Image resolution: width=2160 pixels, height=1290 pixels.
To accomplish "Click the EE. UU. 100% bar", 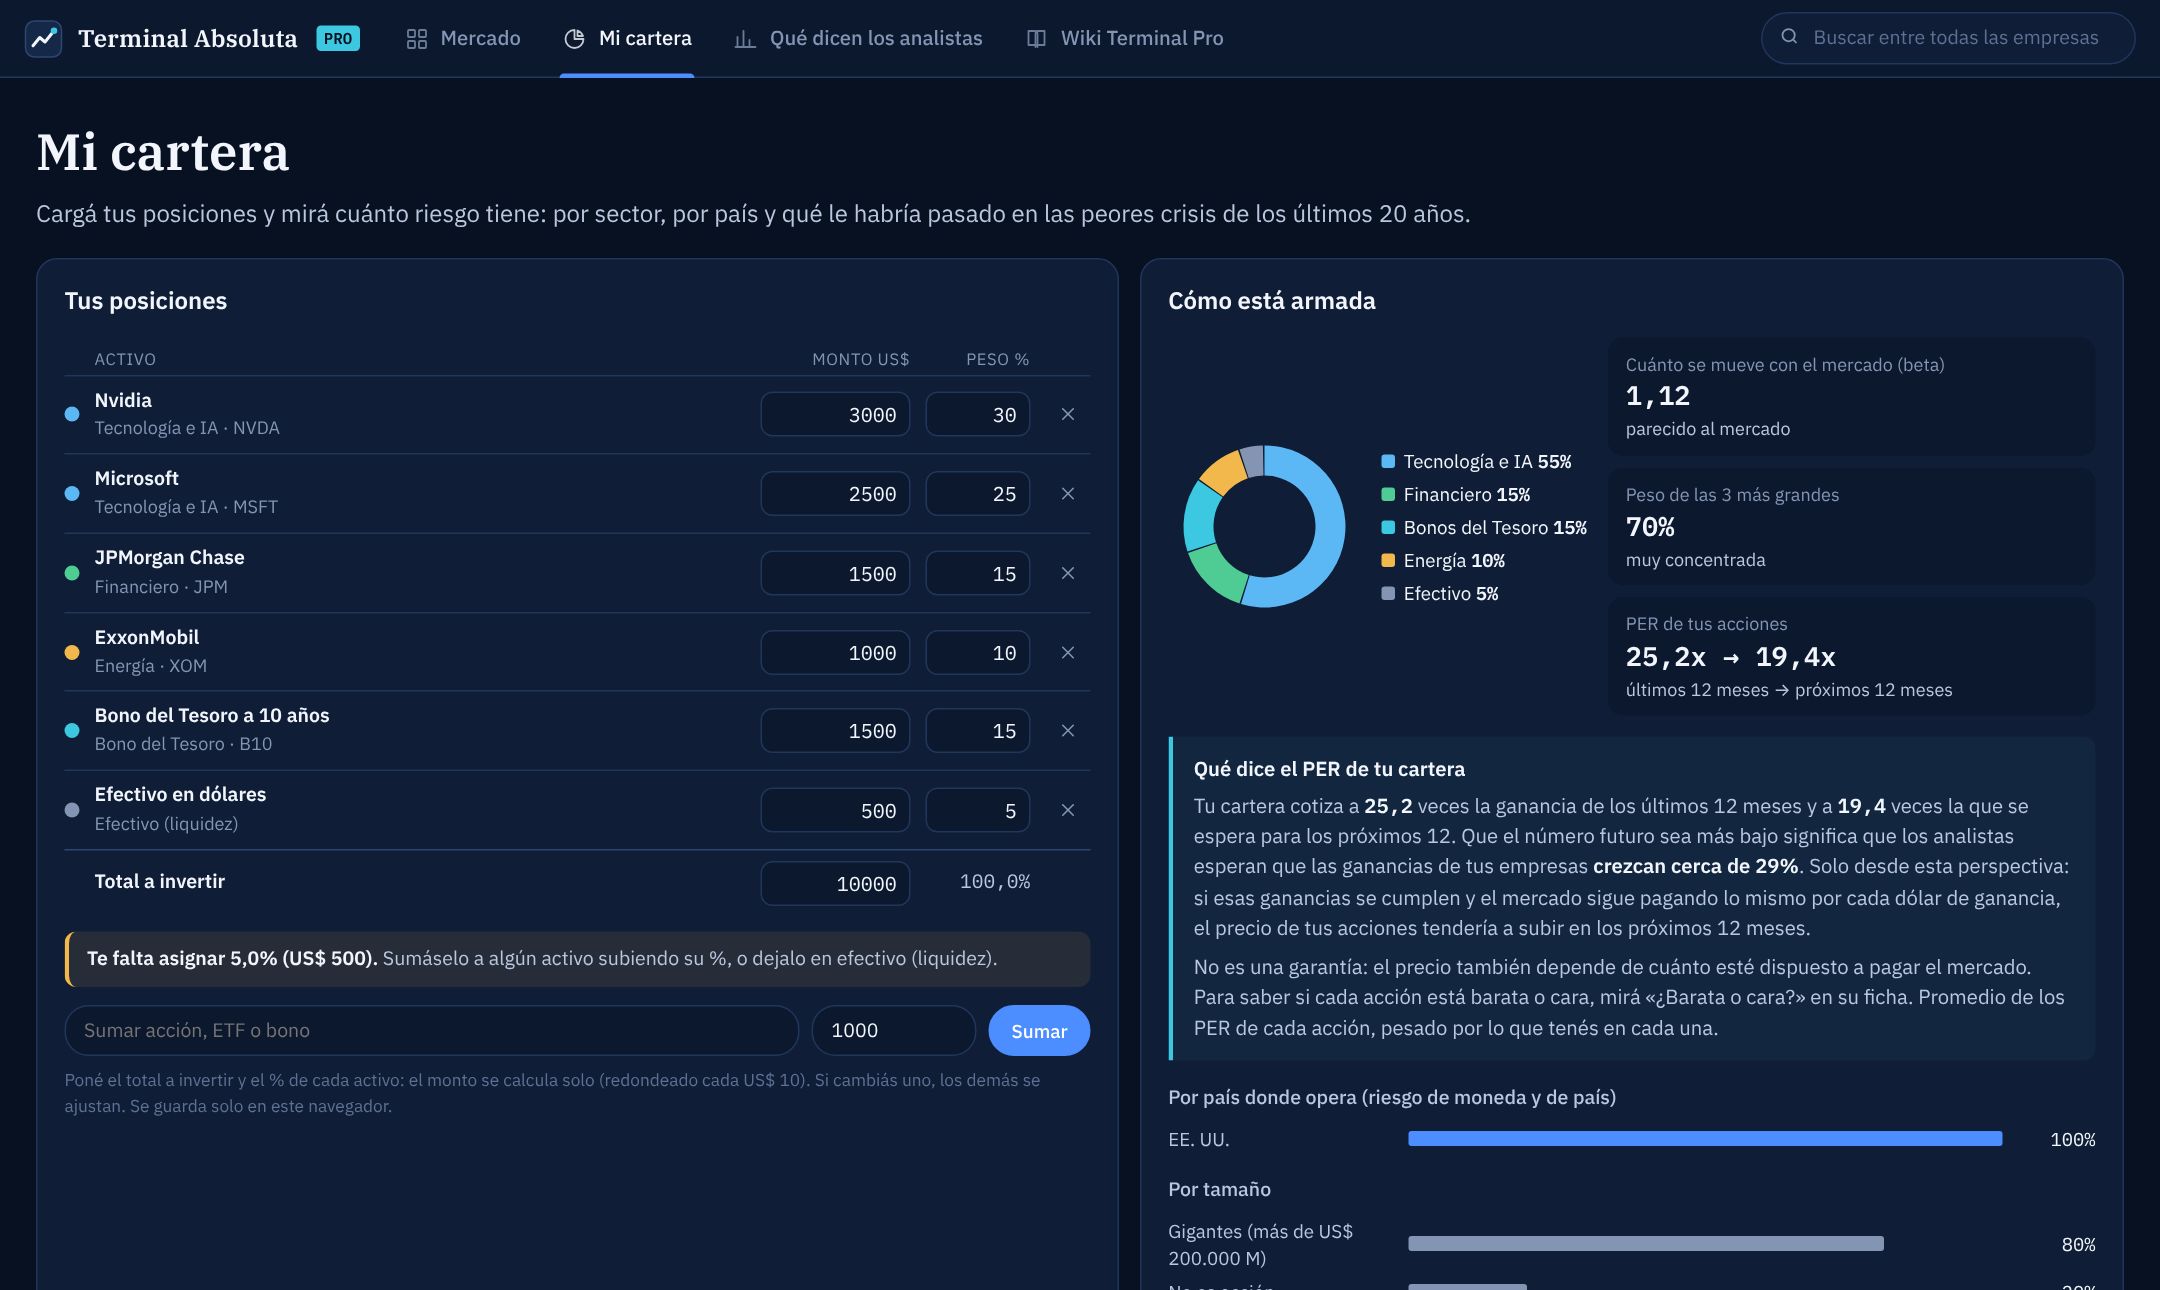I will click(x=1705, y=1139).
